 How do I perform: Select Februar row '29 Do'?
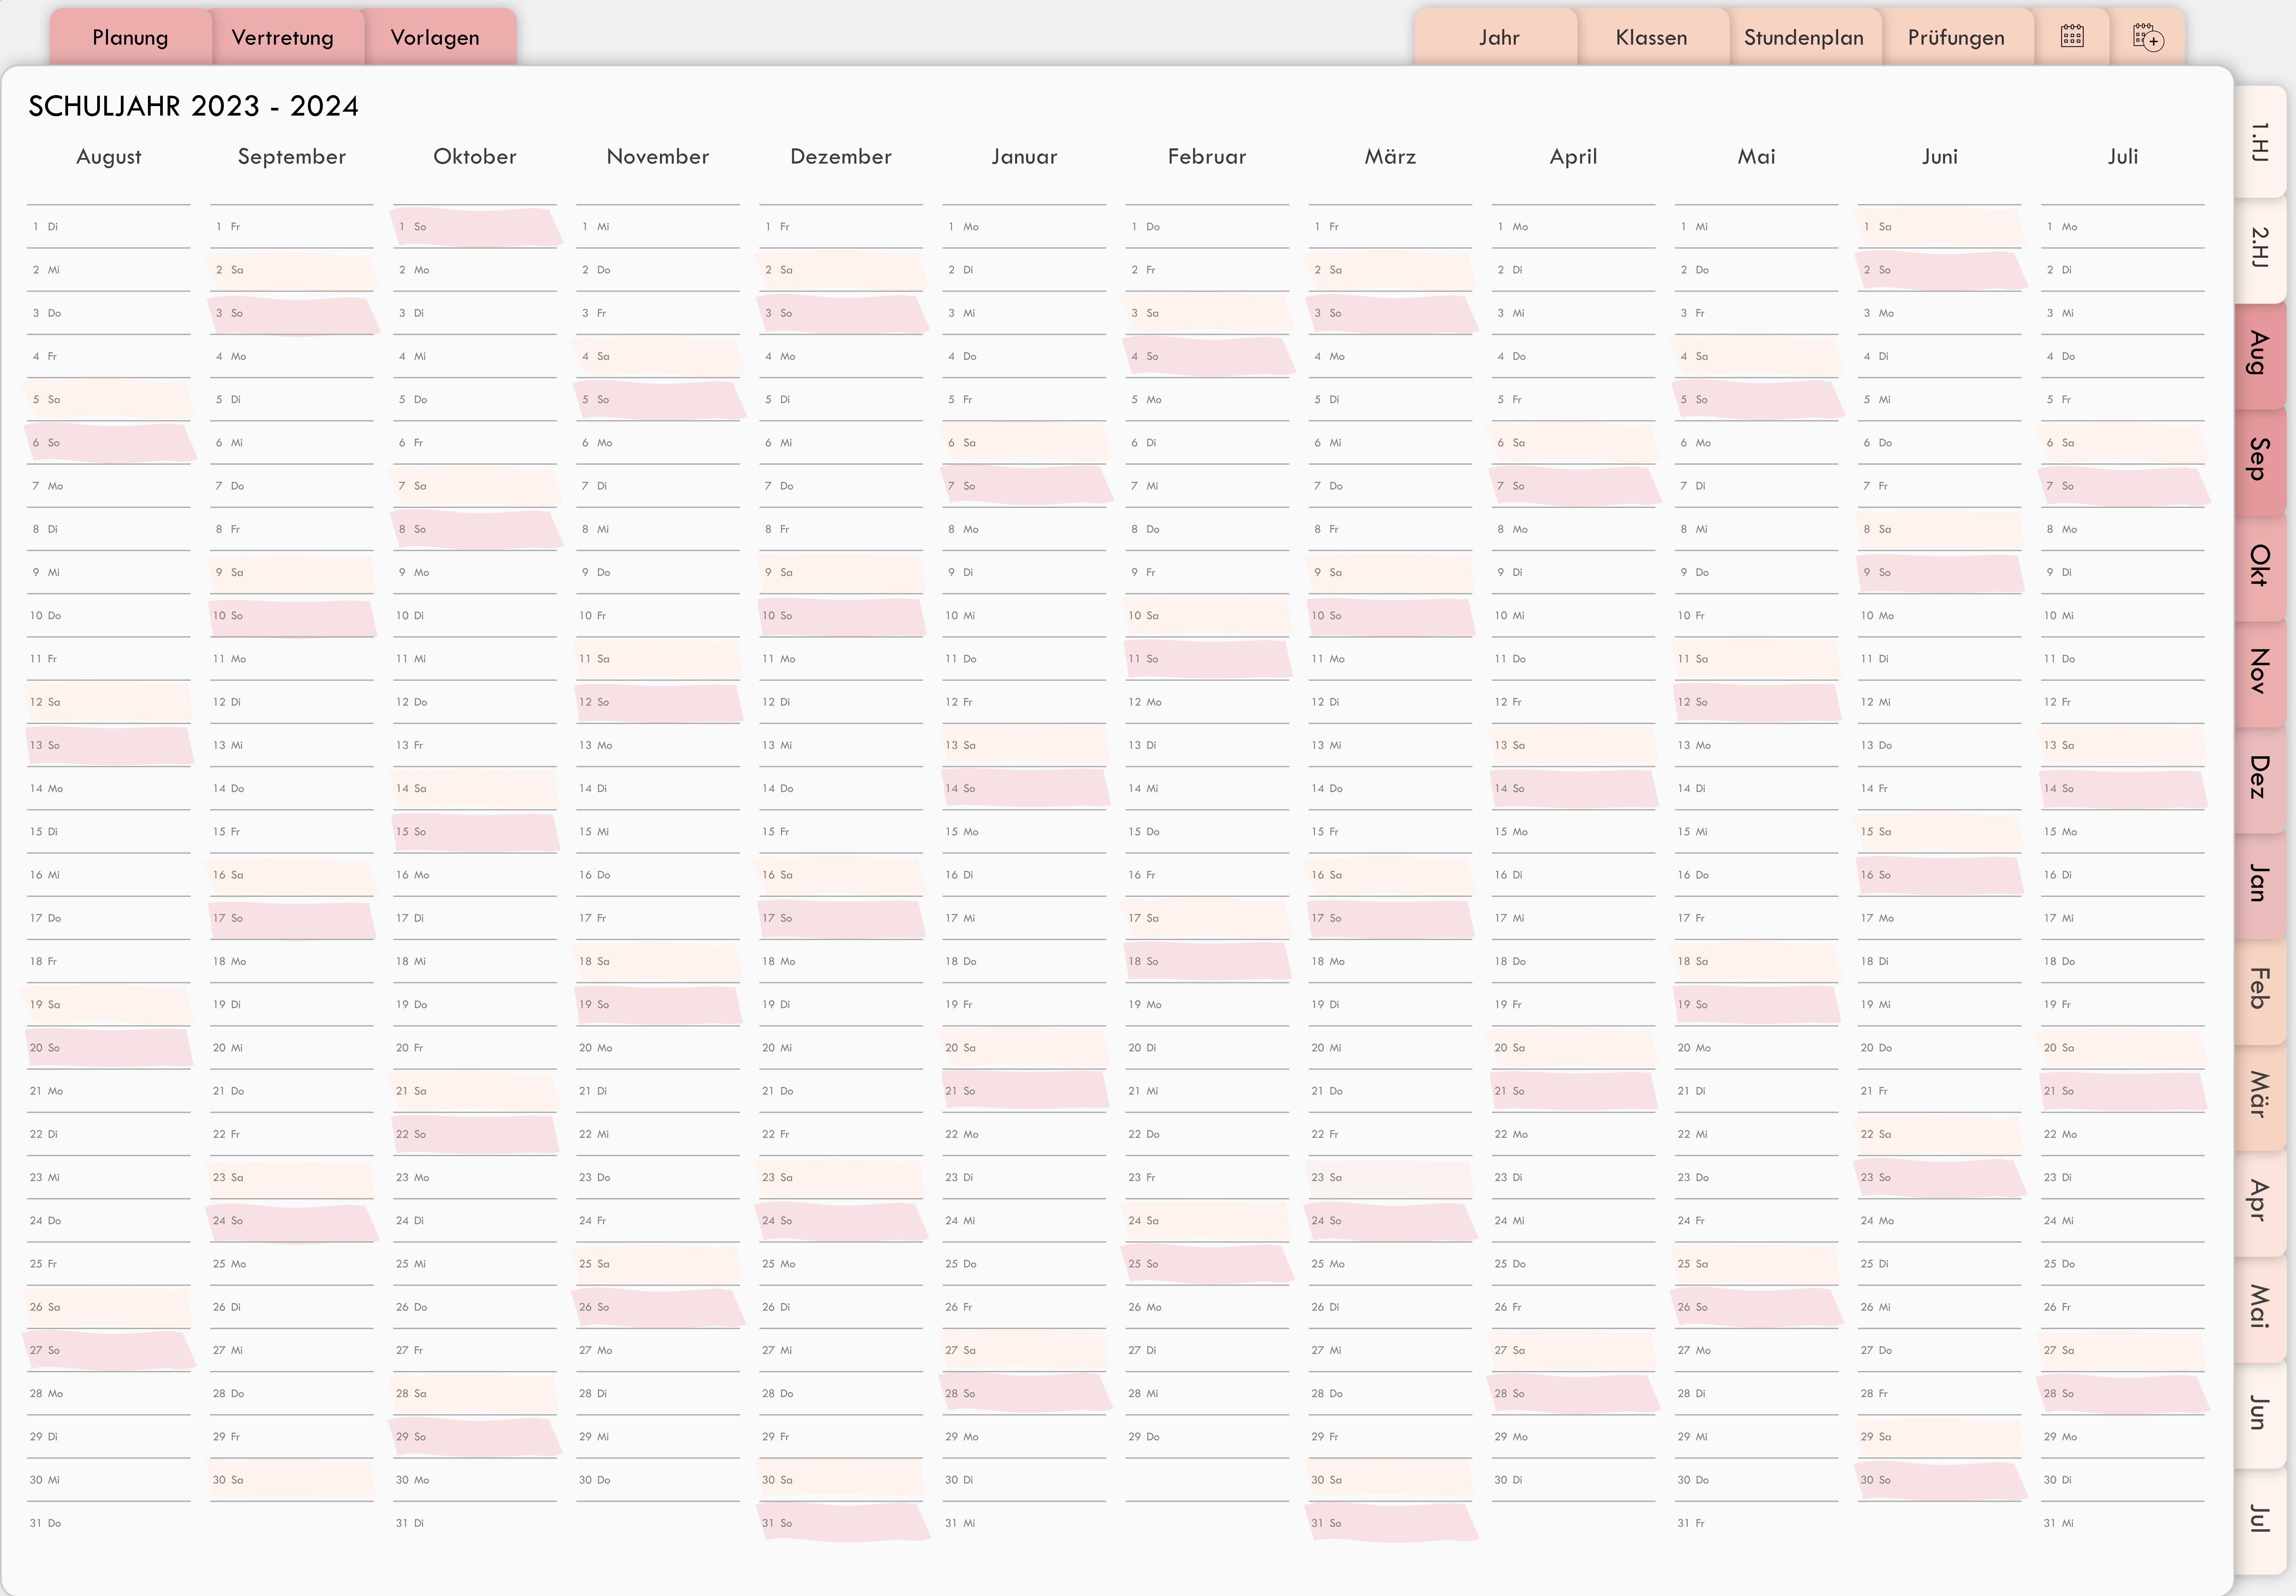click(x=1207, y=1437)
